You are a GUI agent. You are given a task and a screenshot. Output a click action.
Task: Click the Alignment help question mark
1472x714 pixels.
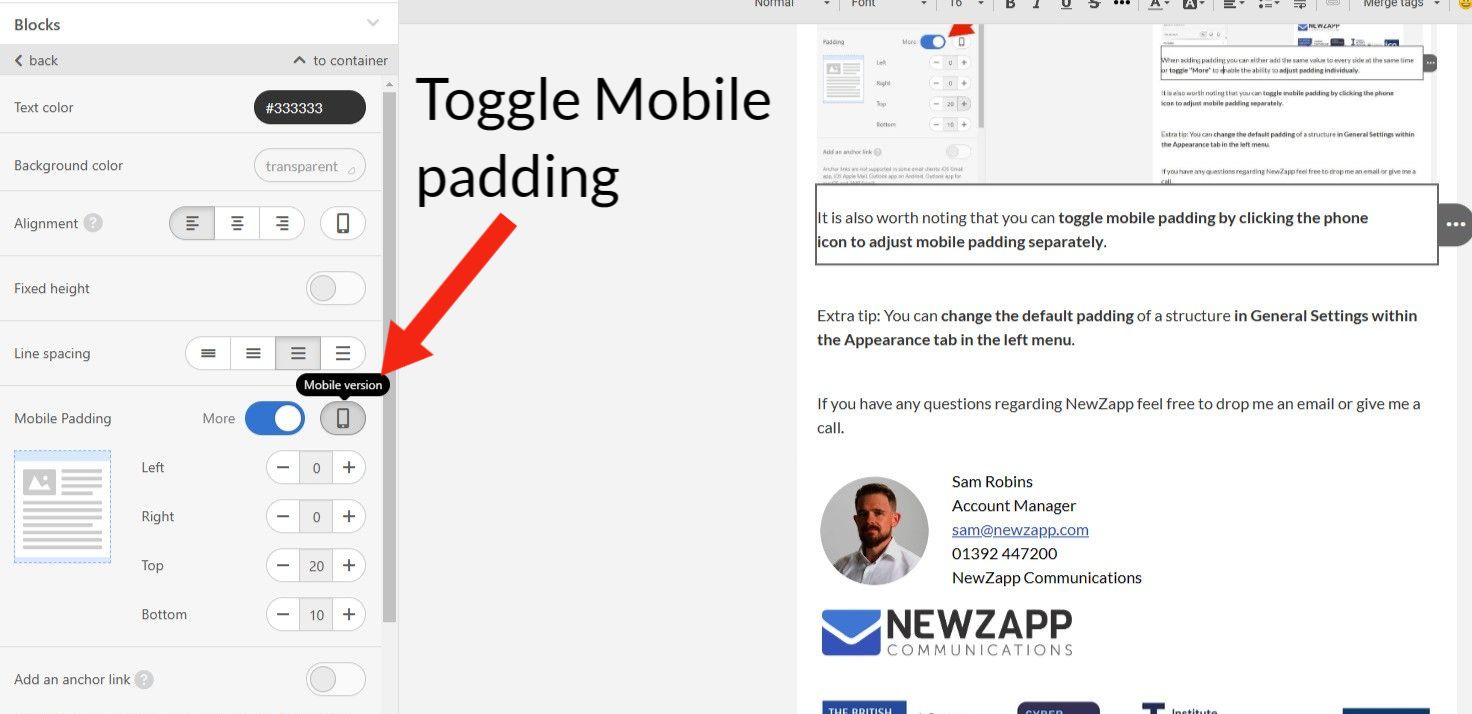[93, 223]
